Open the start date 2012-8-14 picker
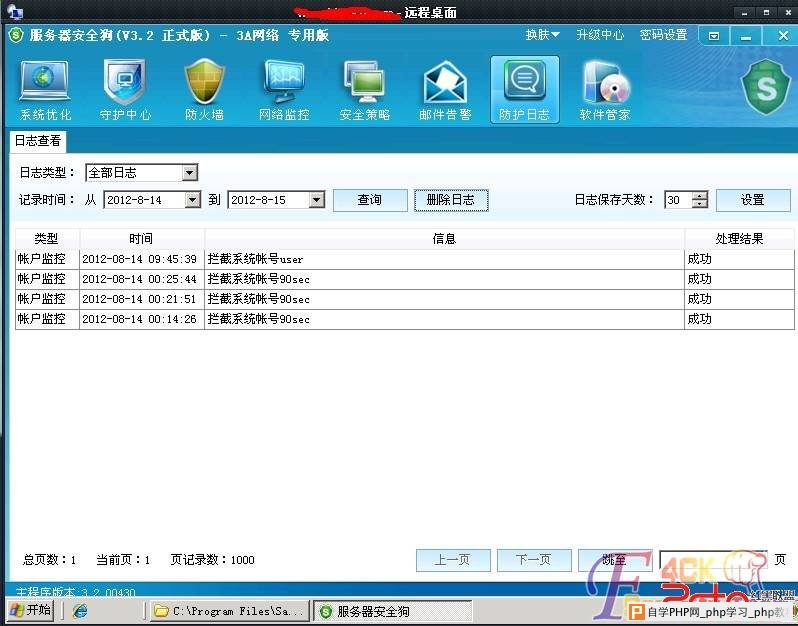This screenshot has height=626, width=798. click(x=192, y=200)
